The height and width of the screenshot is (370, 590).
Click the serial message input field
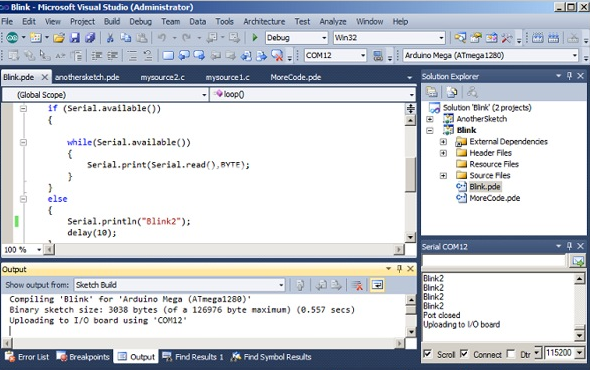pos(494,260)
